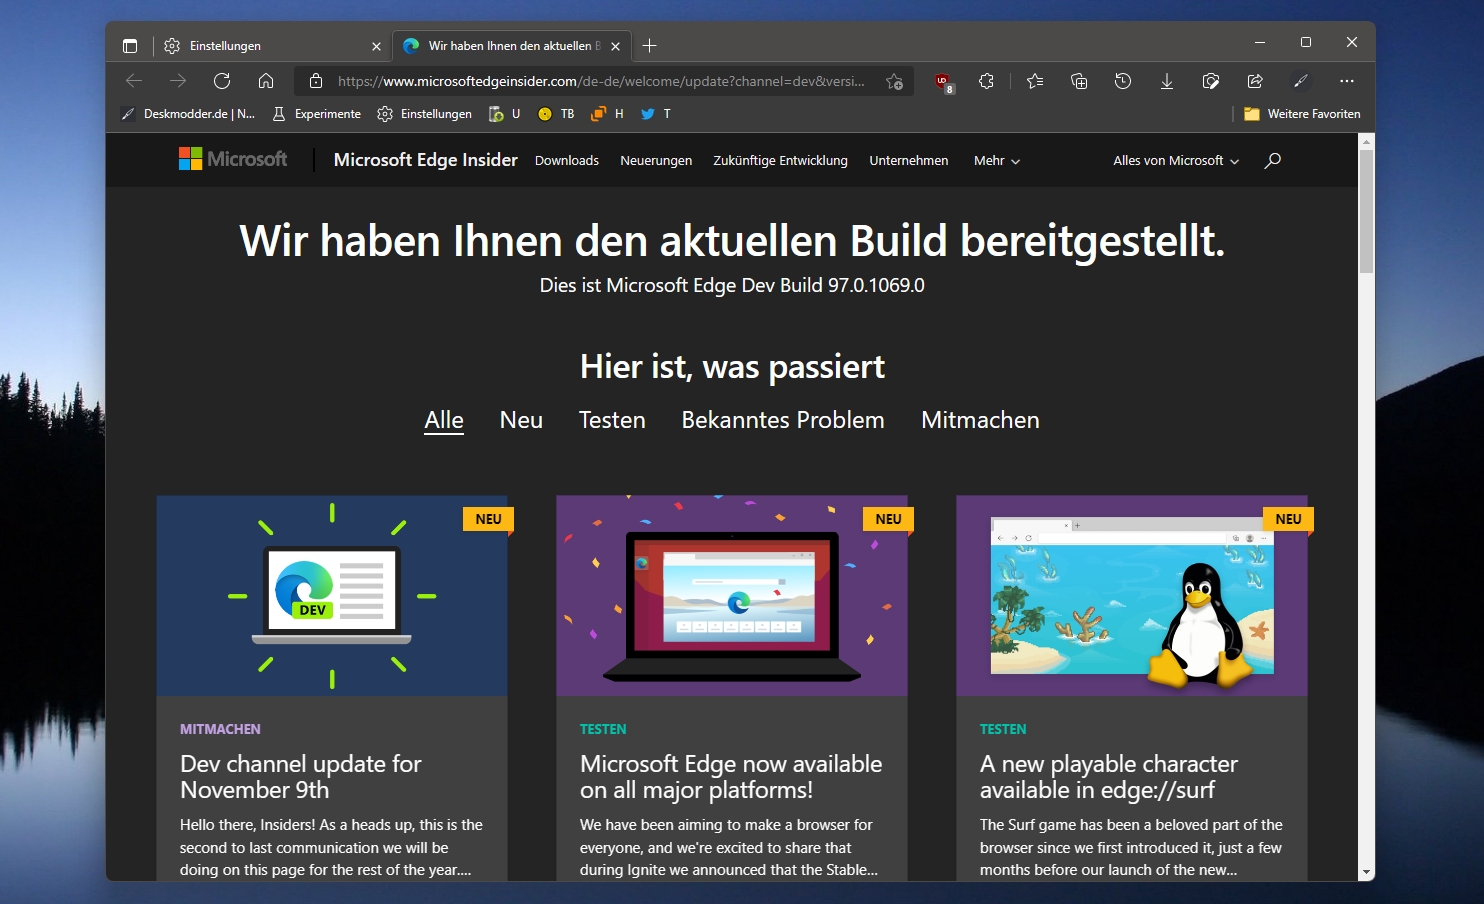Image resolution: width=1484 pixels, height=904 pixels.
Task: Select the Mitmachen filter
Action: coord(980,420)
